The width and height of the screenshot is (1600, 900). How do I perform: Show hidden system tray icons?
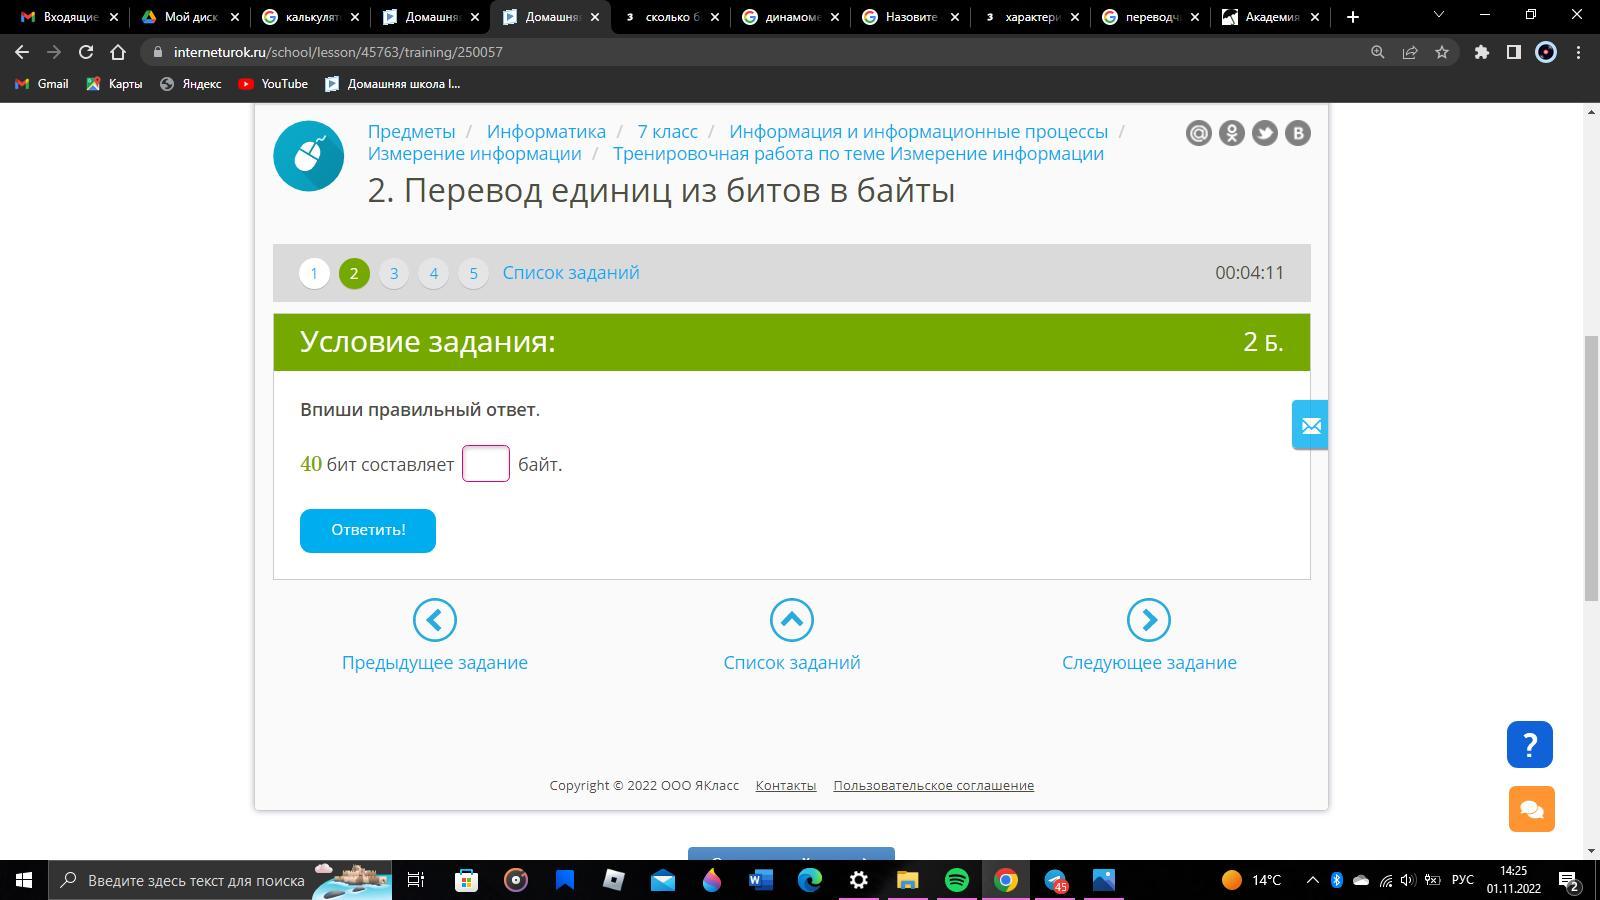tap(1312, 880)
